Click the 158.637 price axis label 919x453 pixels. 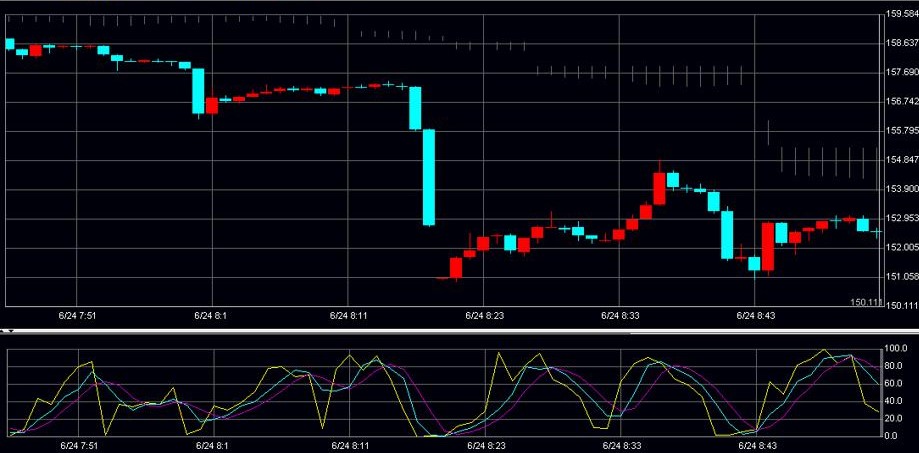tap(902, 43)
